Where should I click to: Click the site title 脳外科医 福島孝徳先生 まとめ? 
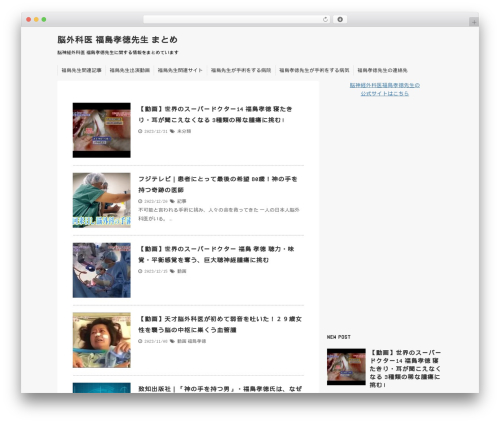pyautogui.click(x=117, y=40)
